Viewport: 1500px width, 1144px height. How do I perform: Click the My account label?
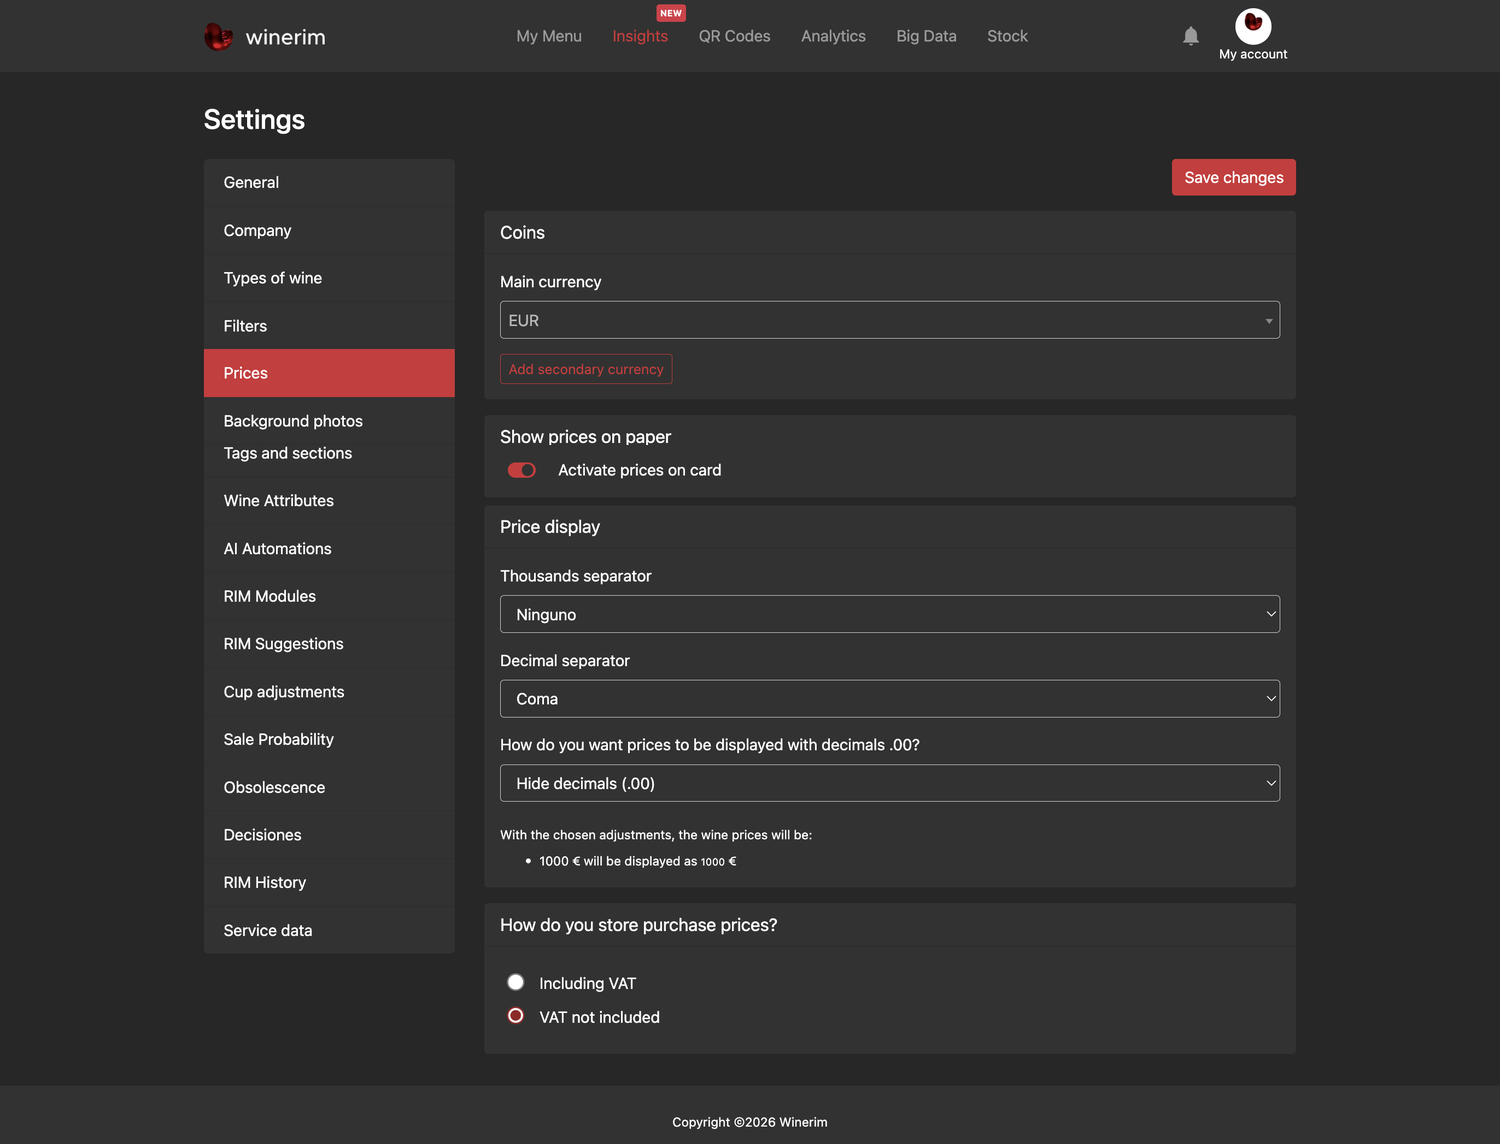[x=1253, y=54]
